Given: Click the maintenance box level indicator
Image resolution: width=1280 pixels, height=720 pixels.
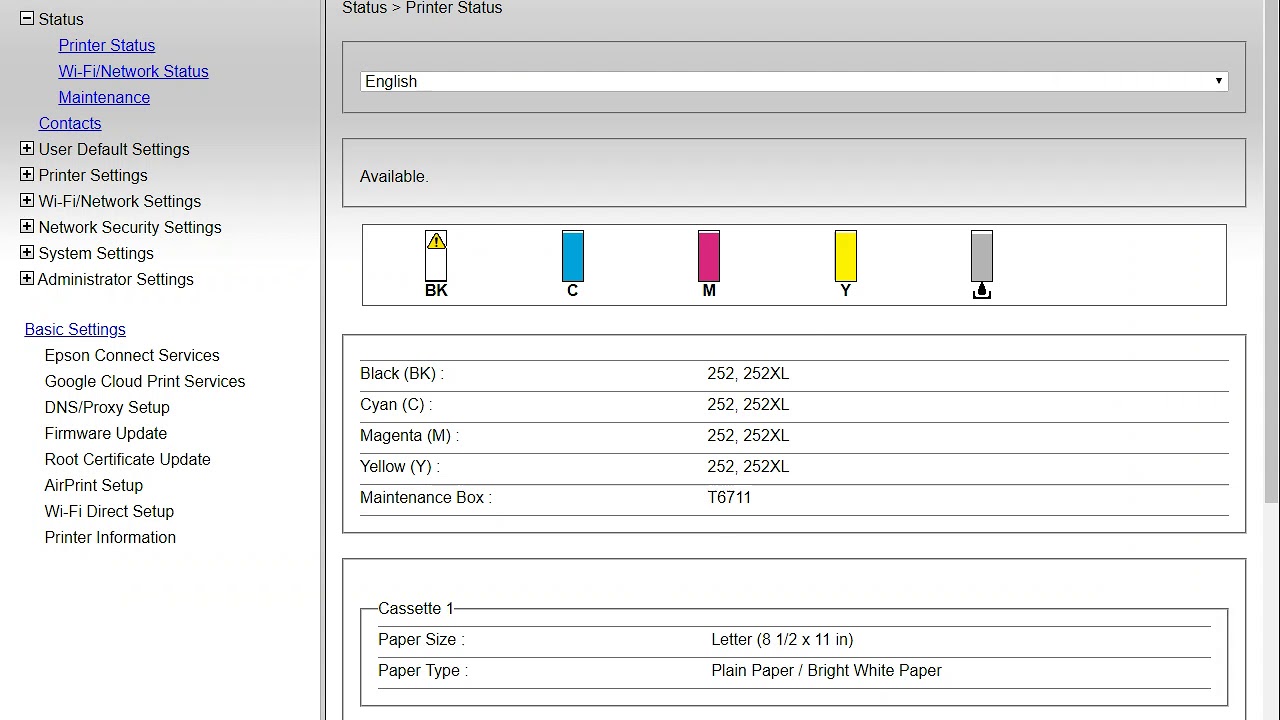Looking at the screenshot, I should pos(982,256).
